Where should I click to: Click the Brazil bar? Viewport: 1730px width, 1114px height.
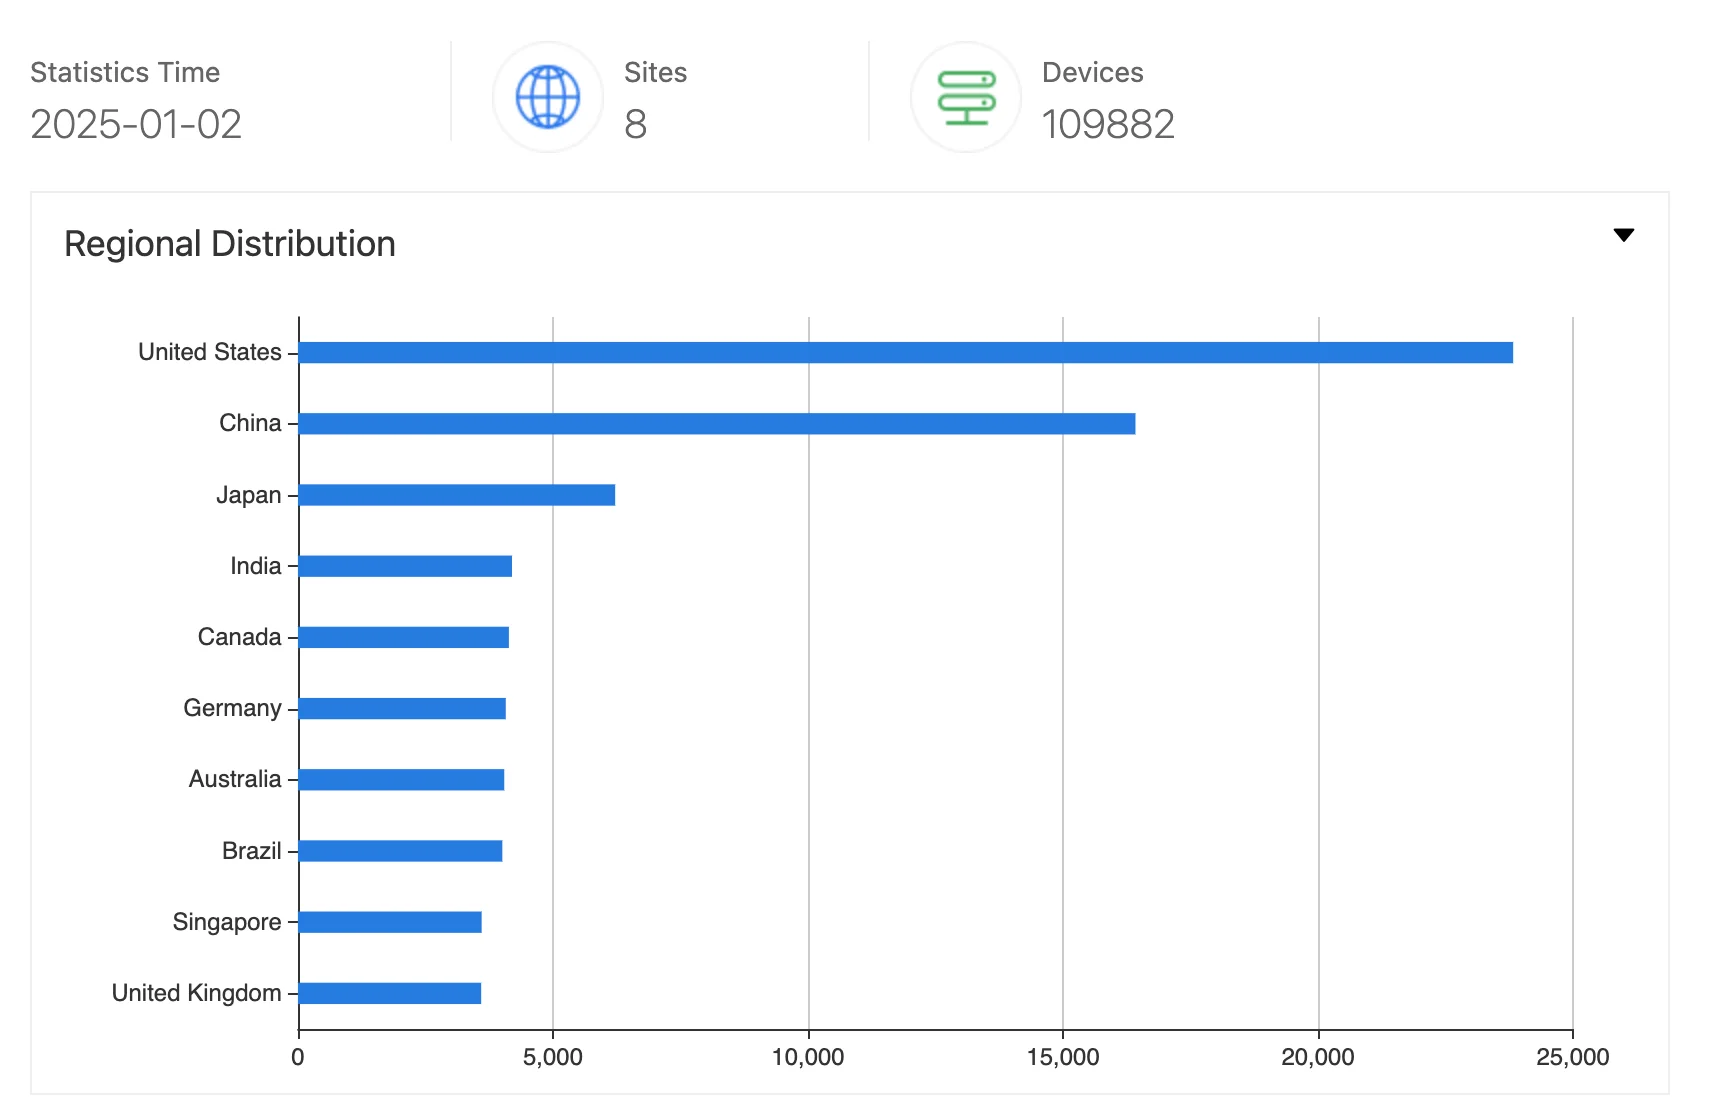(400, 851)
